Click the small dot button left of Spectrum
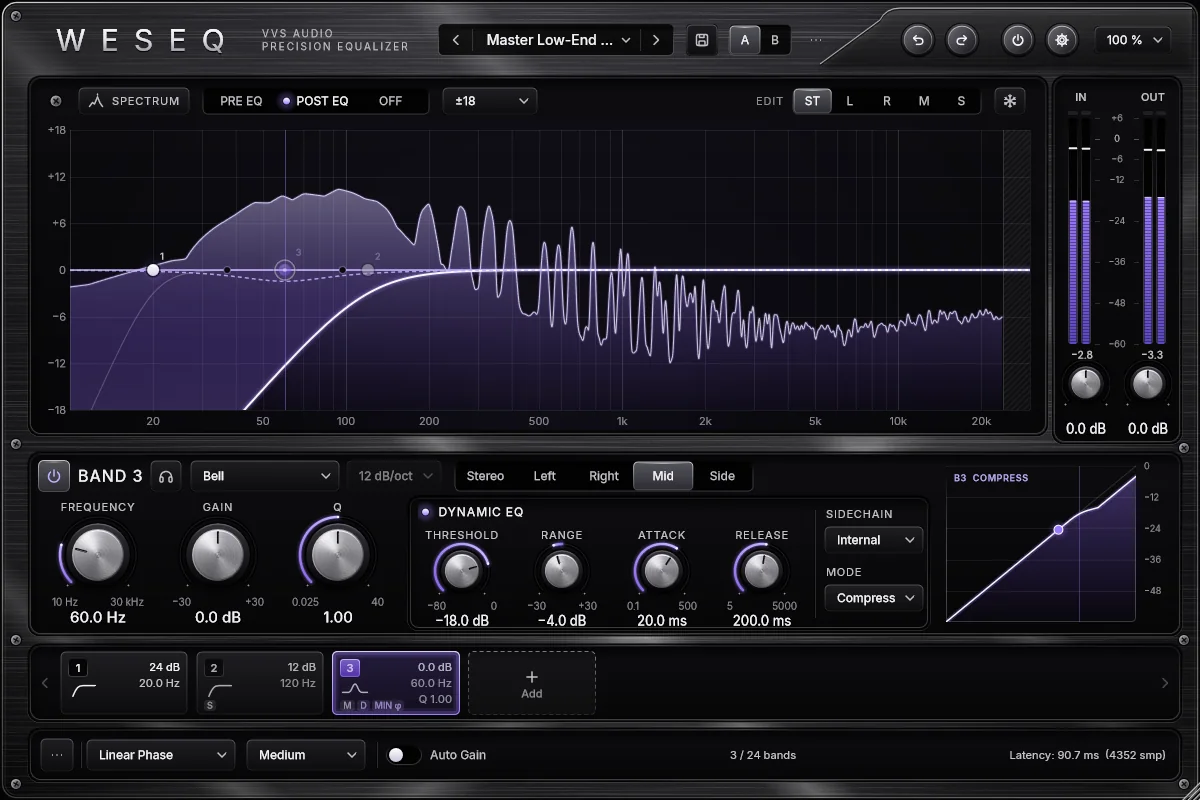Viewport: 1200px width, 800px height. pyautogui.click(x=56, y=101)
